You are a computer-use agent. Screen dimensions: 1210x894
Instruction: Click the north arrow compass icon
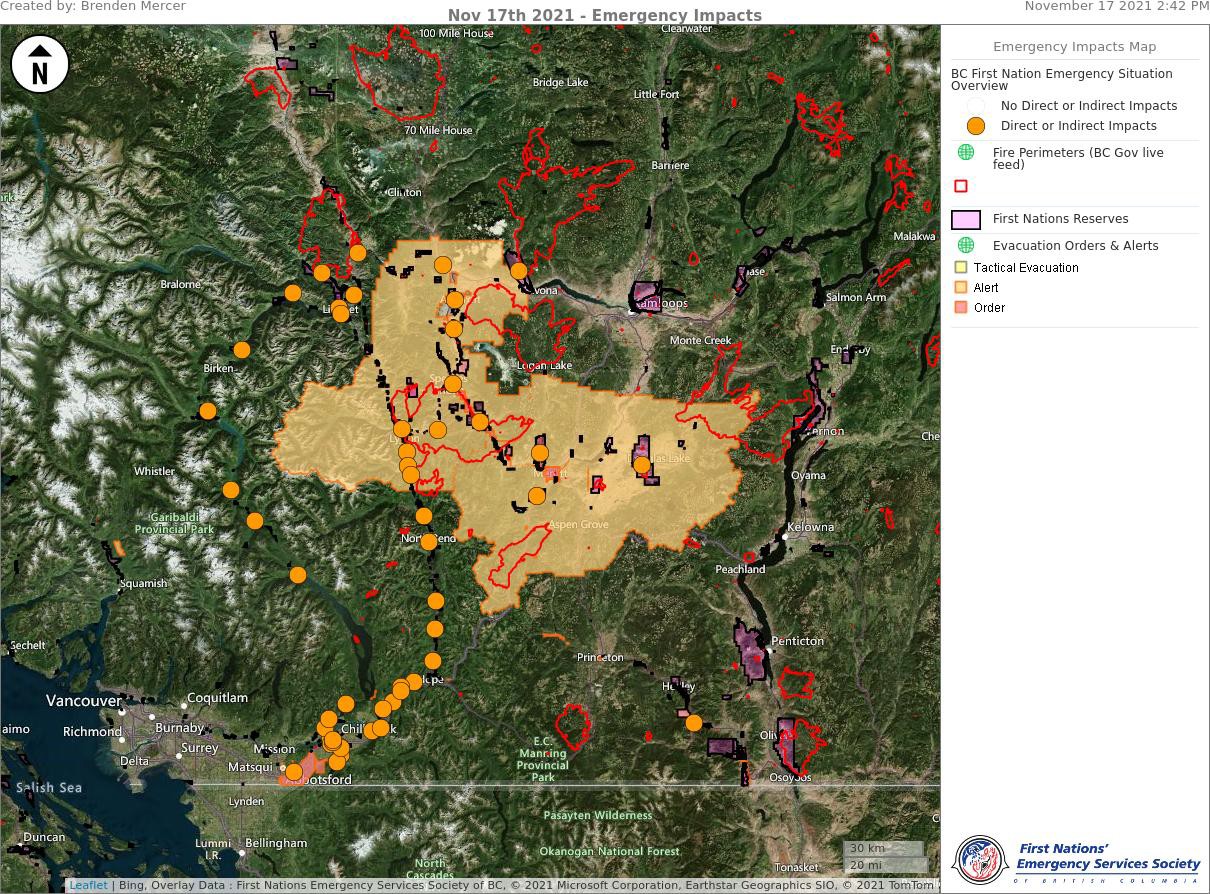(40, 63)
